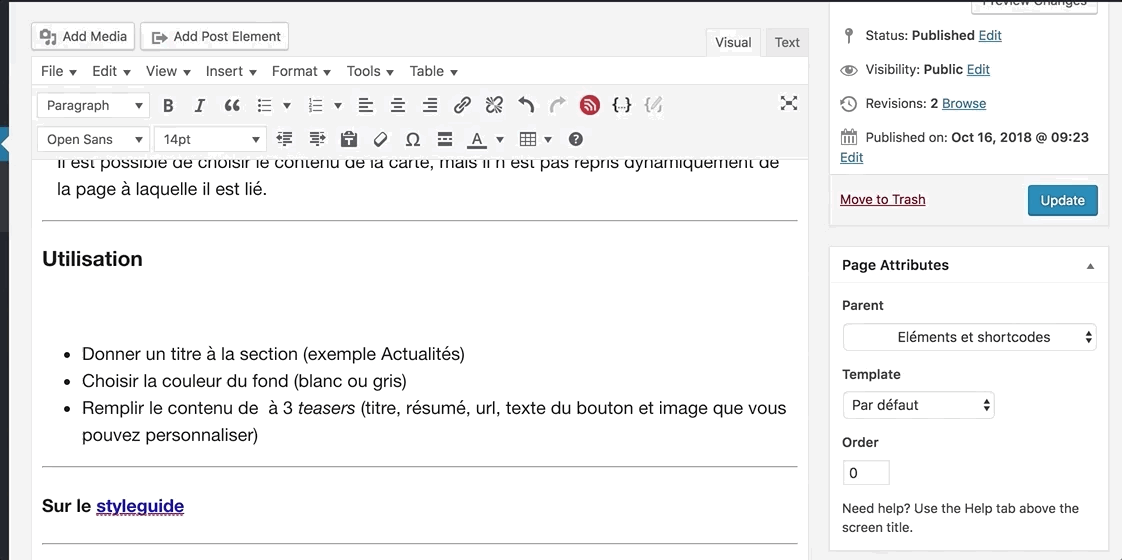
Task: Click the Update button
Action: click(x=1062, y=200)
